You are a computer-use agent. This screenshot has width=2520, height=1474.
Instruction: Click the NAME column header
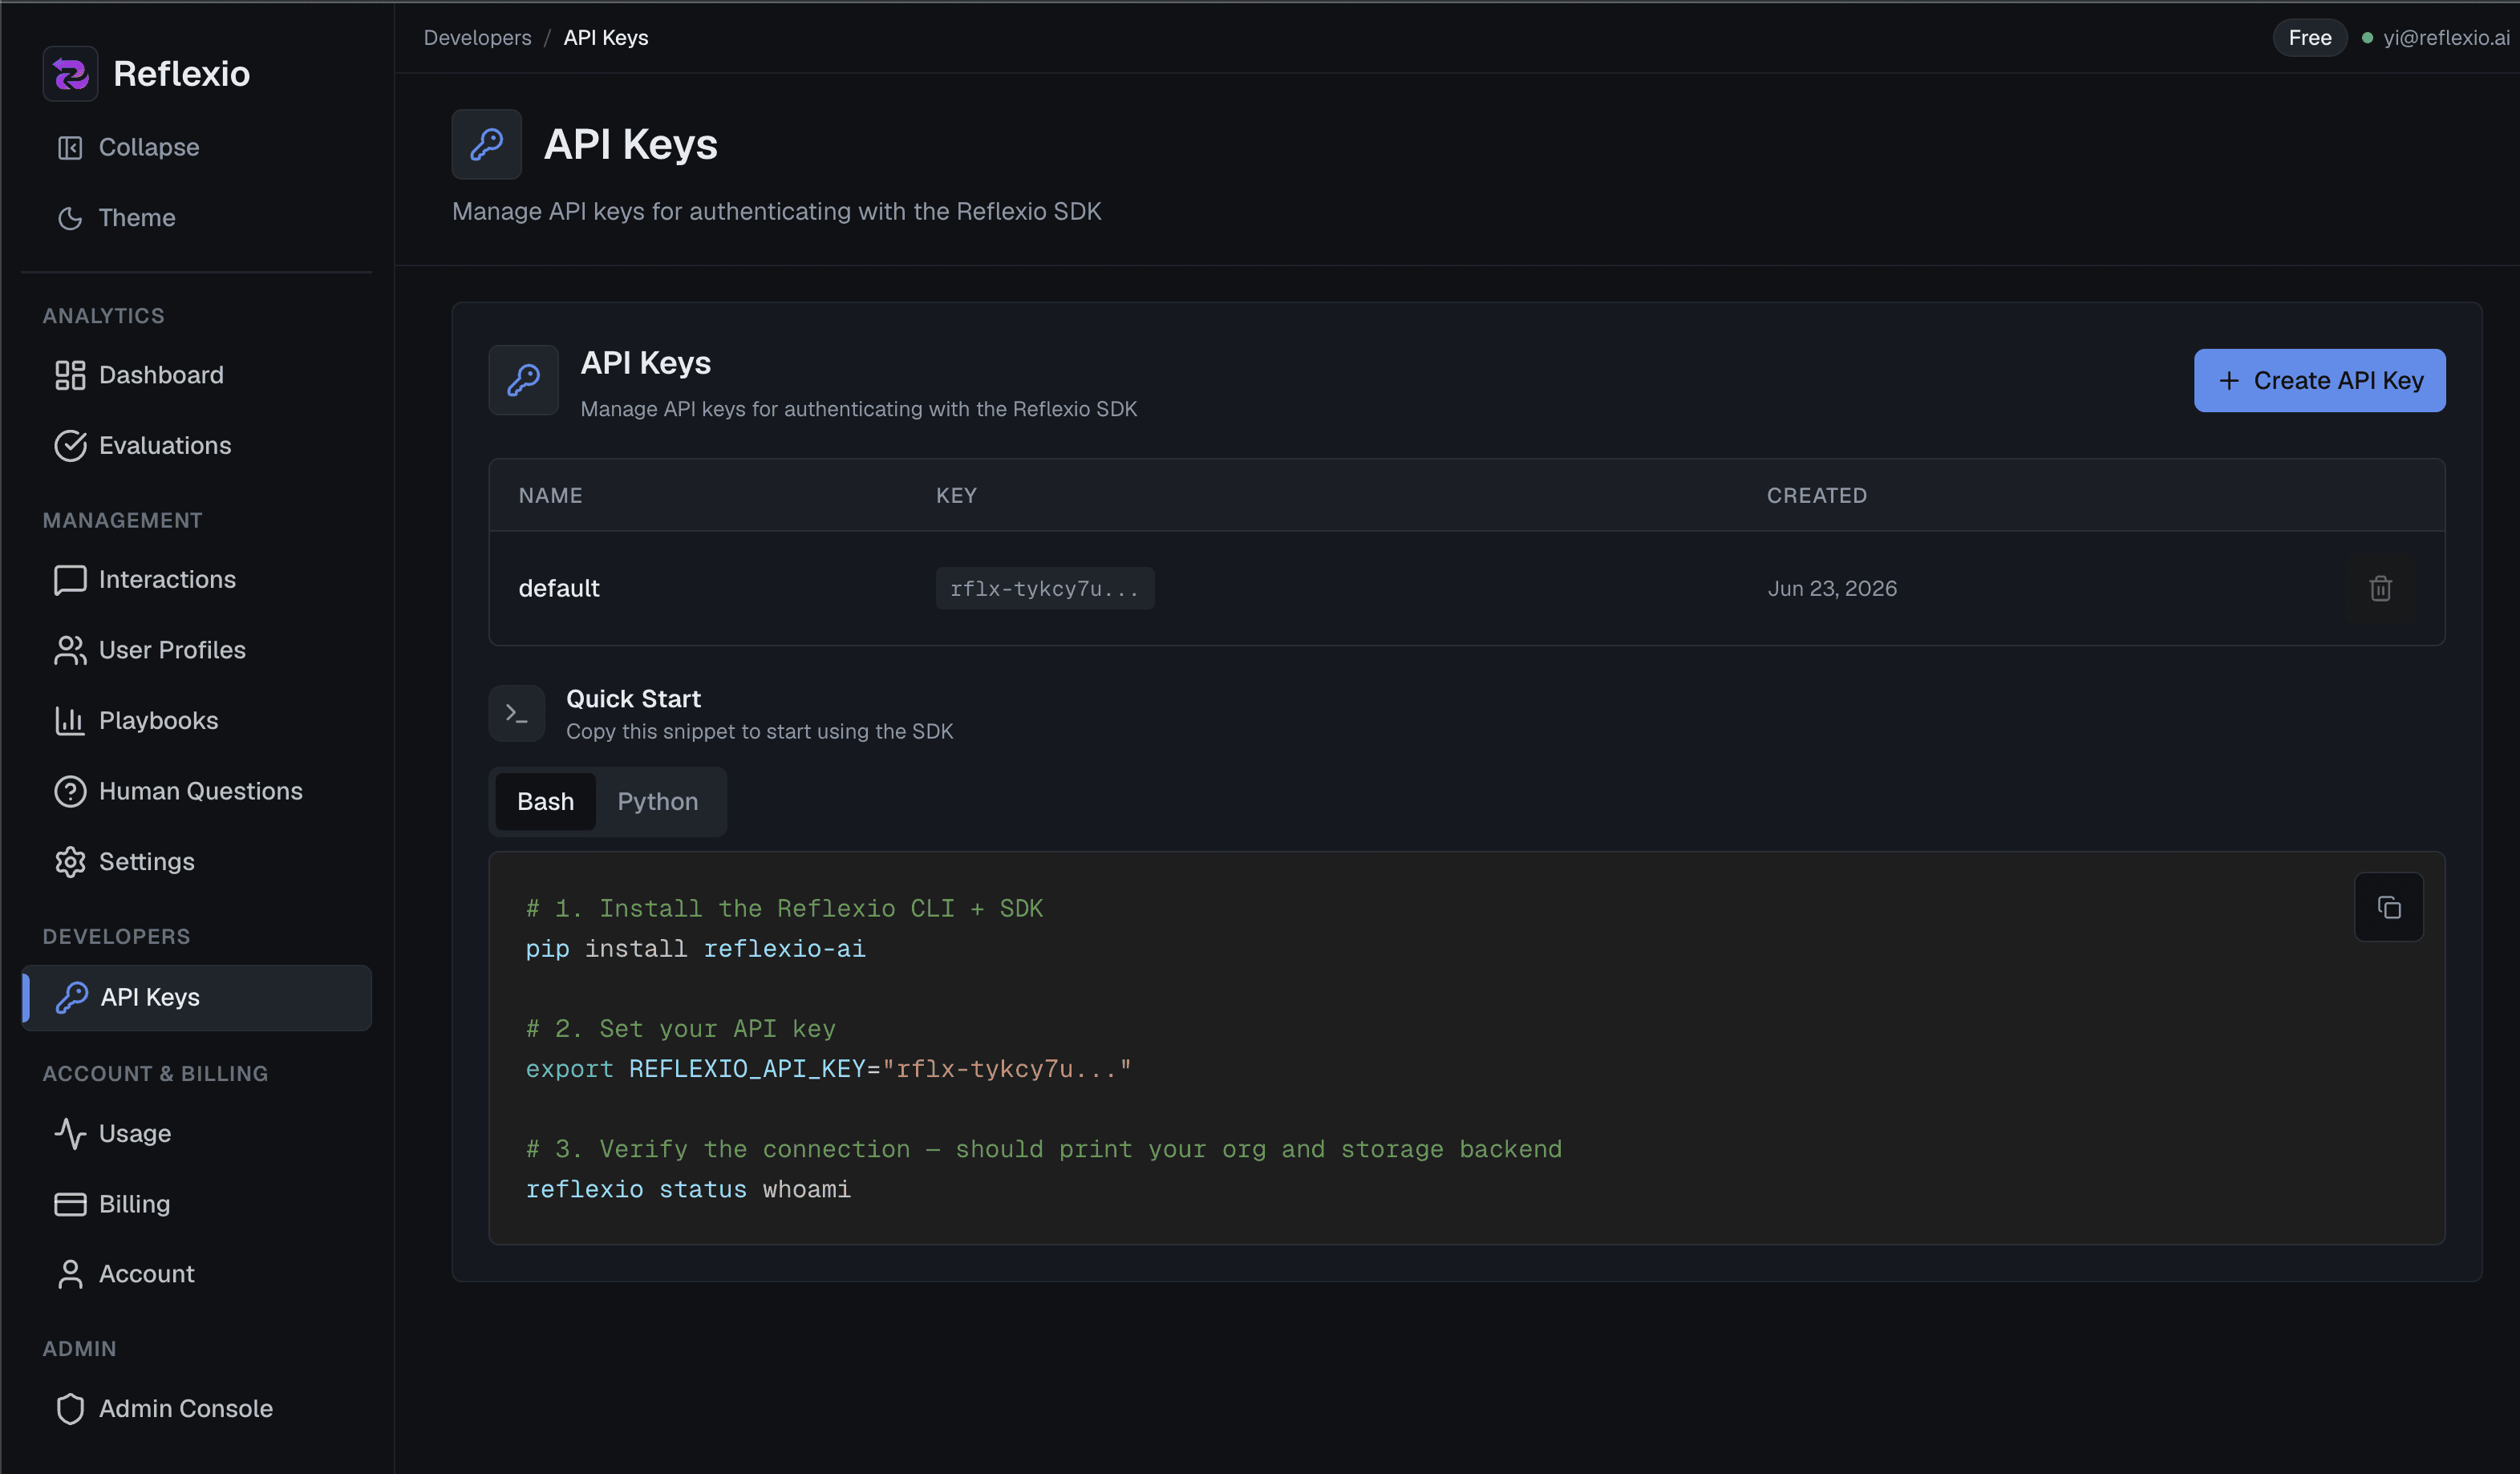[x=550, y=496]
